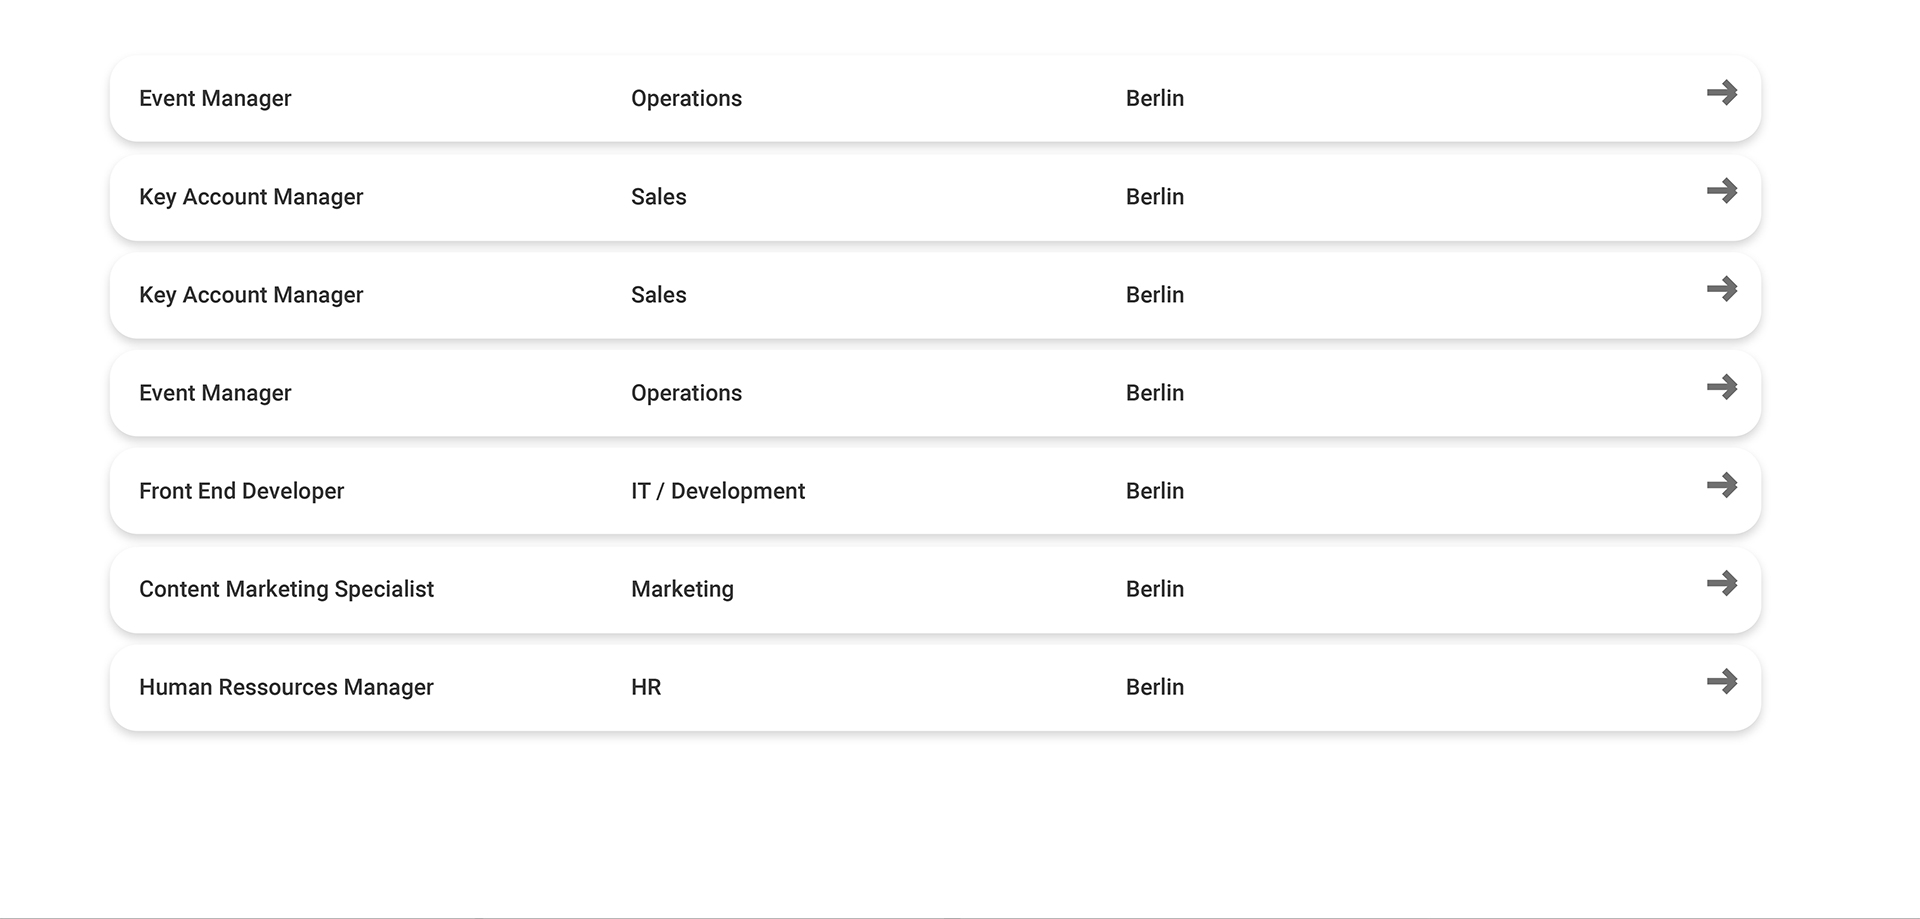
Task: Open Front End Developer job via its arrow icon
Action: point(1722,485)
